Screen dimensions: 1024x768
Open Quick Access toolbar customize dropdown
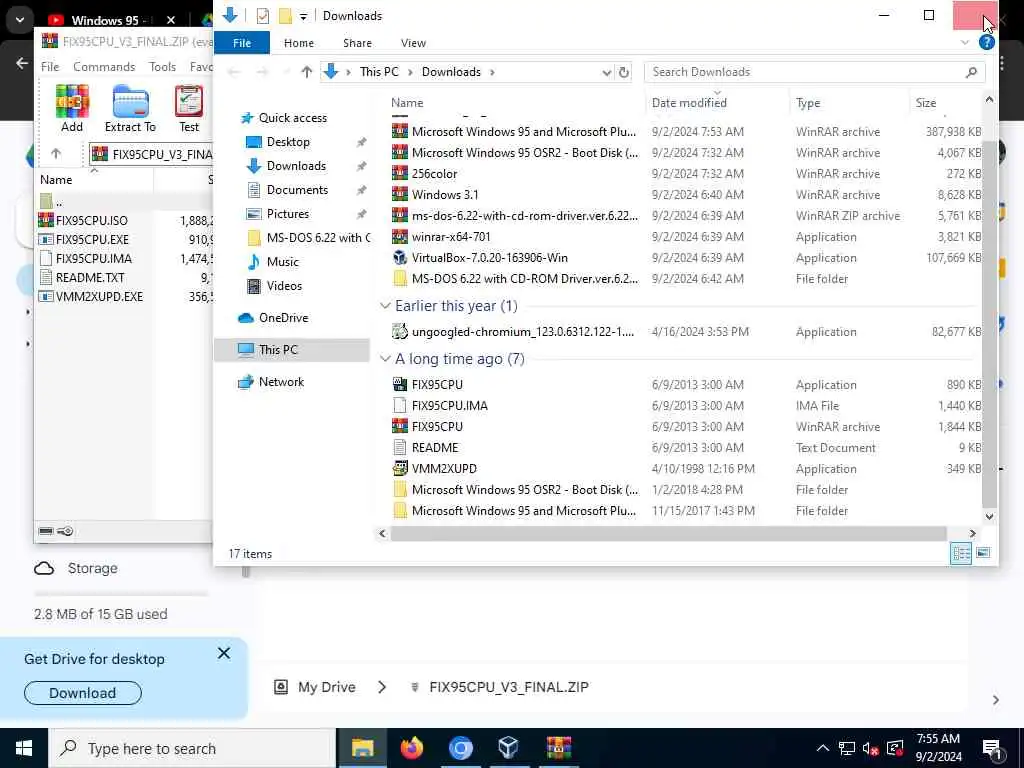tap(303, 16)
